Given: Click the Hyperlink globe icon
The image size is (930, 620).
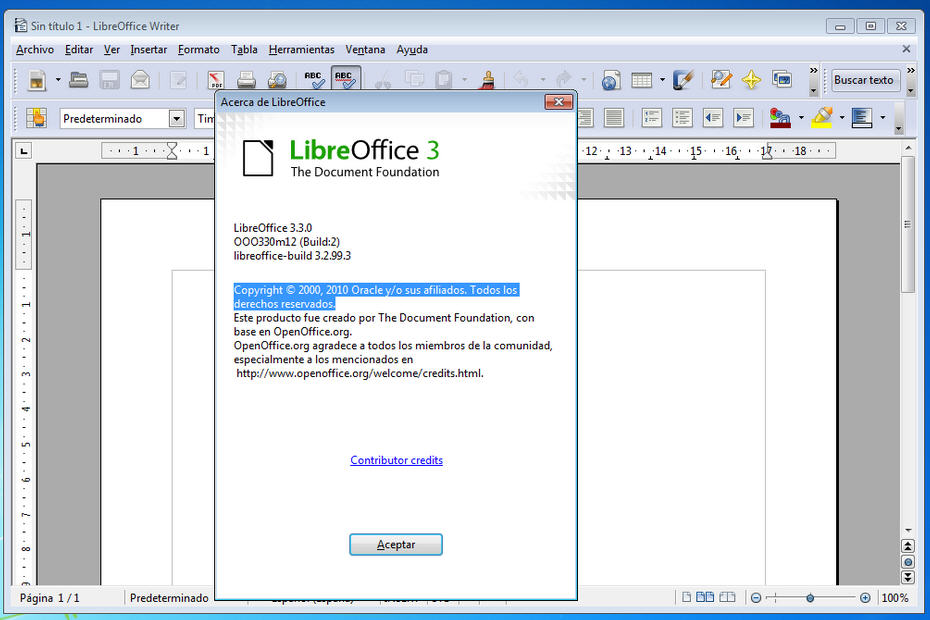Looking at the screenshot, I should [610, 80].
